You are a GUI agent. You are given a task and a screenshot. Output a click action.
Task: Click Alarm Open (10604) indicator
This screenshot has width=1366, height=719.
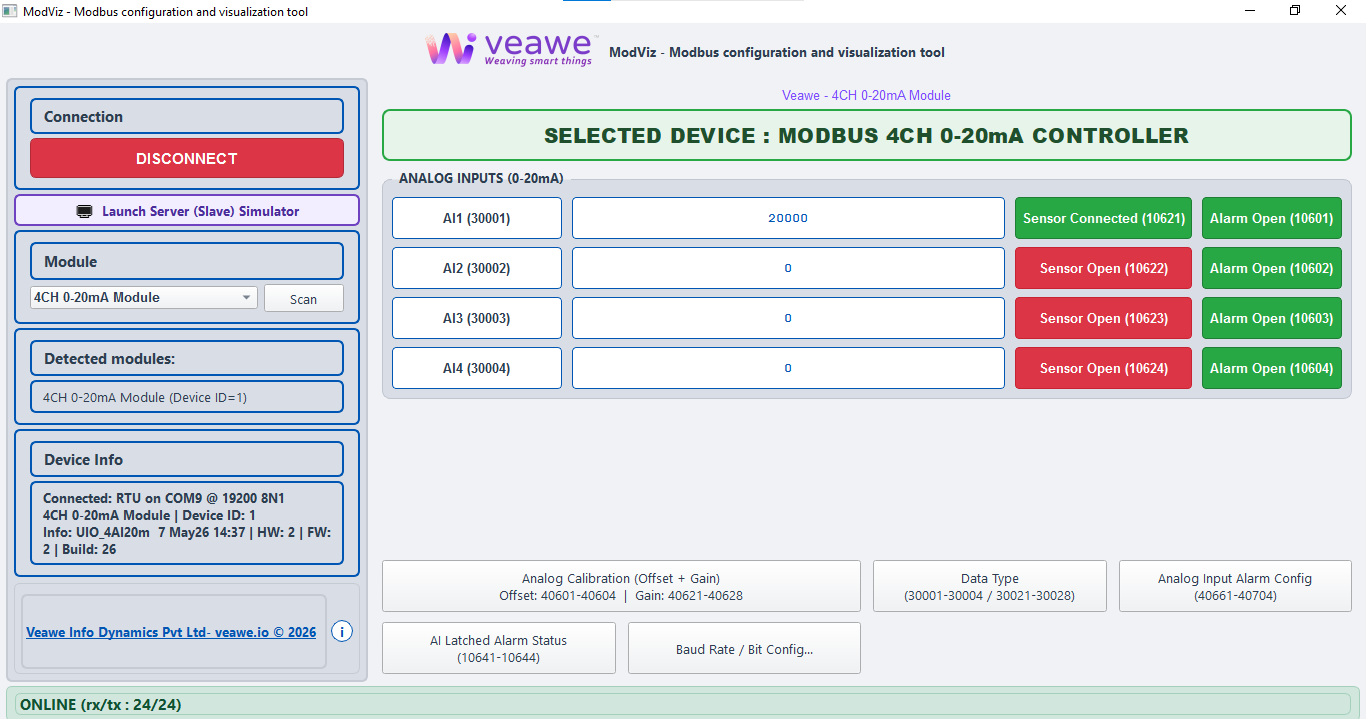point(1272,368)
